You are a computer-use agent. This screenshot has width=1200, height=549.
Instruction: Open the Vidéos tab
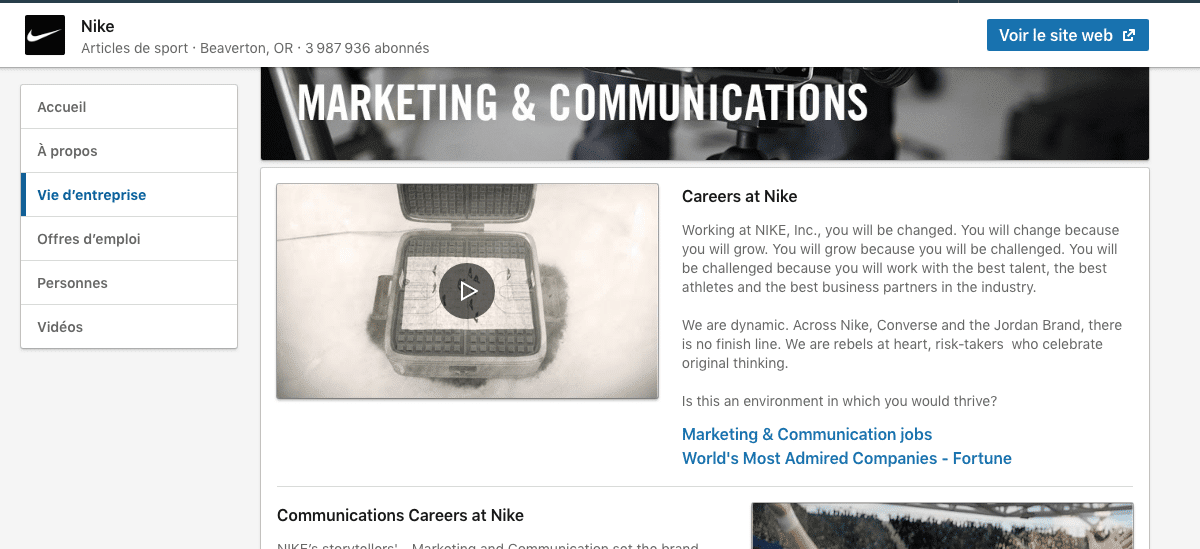[129, 327]
